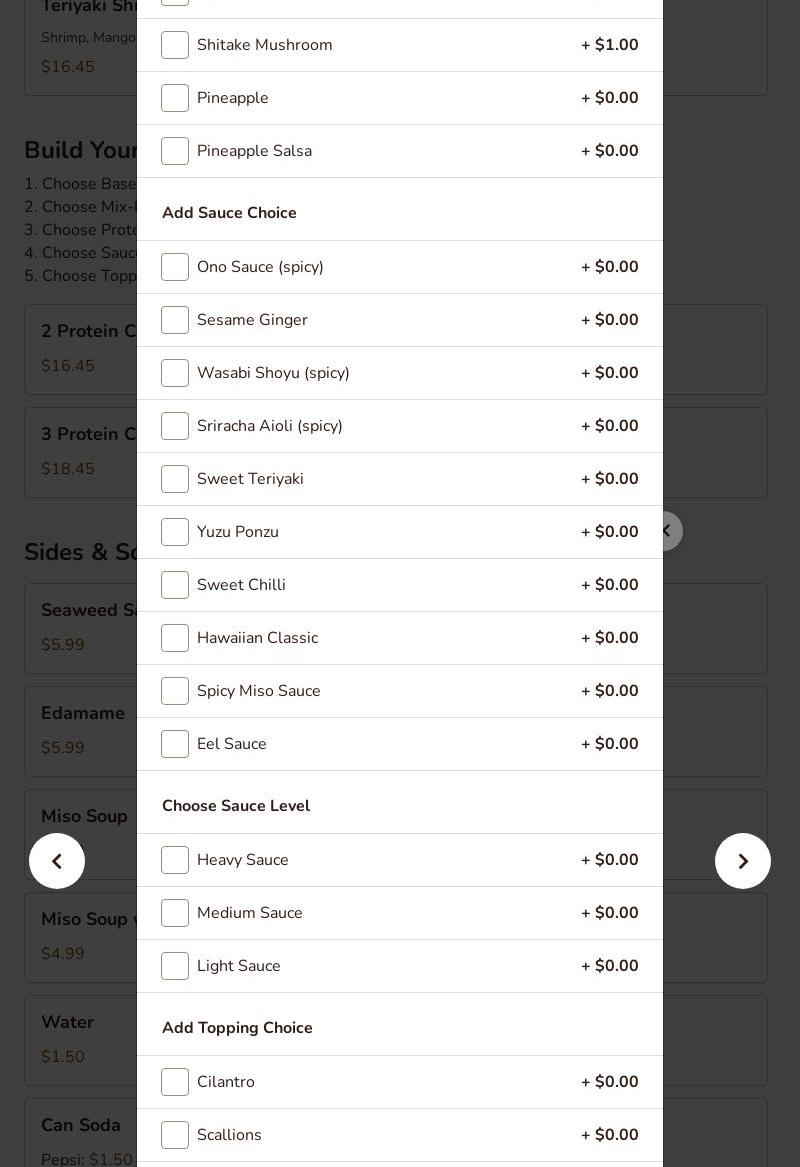Go to the previous item with left arrow

(x=57, y=861)
